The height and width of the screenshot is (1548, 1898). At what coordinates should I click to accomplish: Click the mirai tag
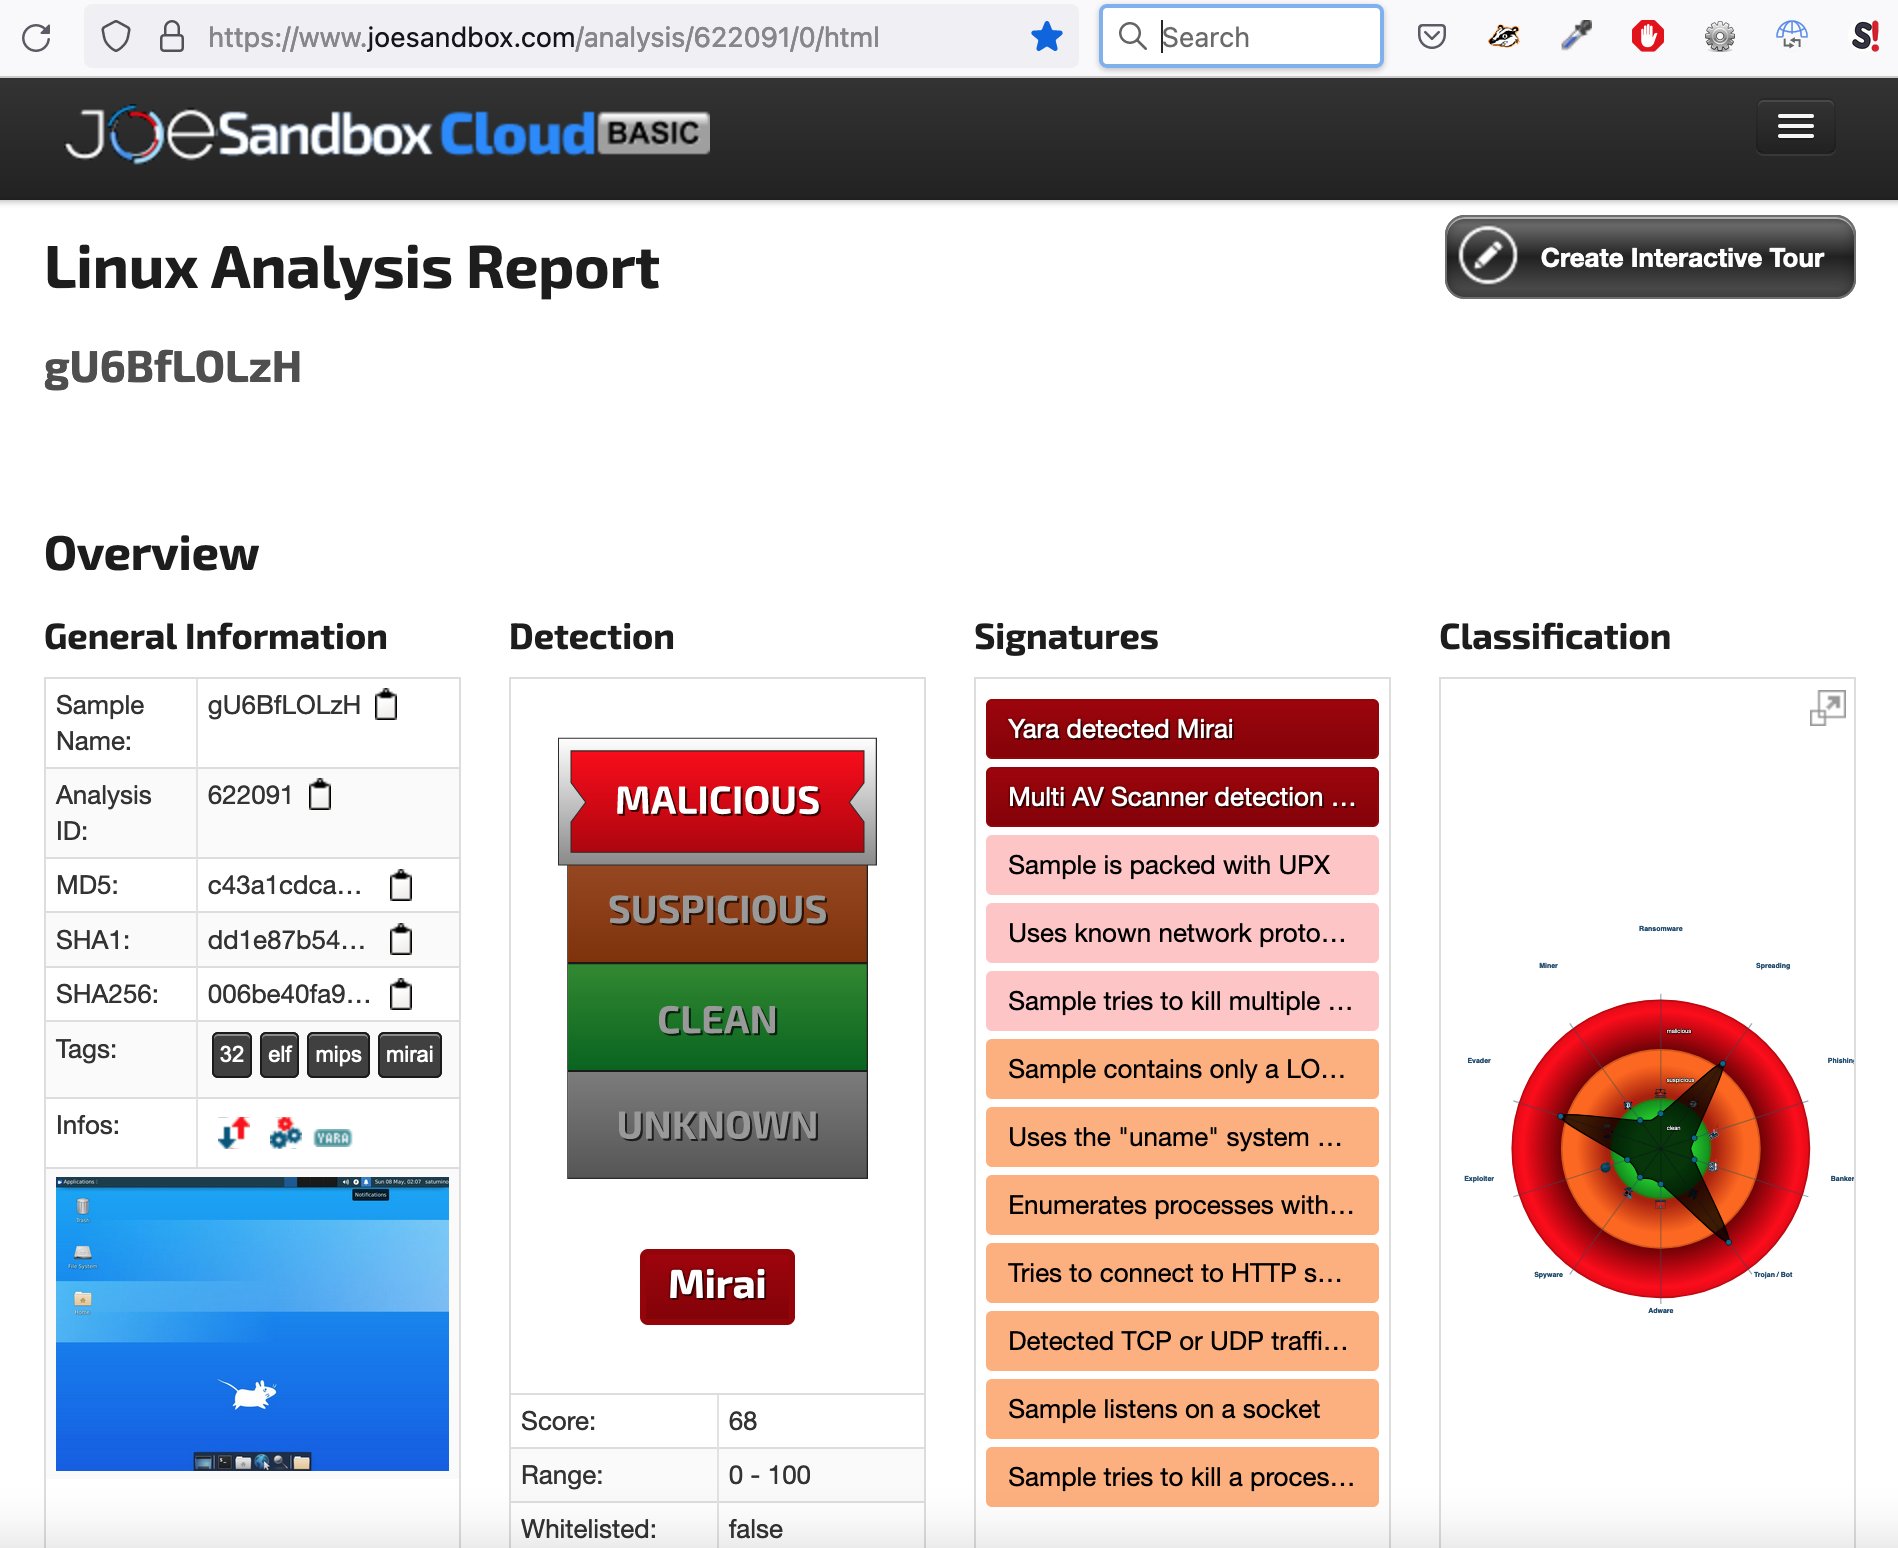(x=410, y=1055)
